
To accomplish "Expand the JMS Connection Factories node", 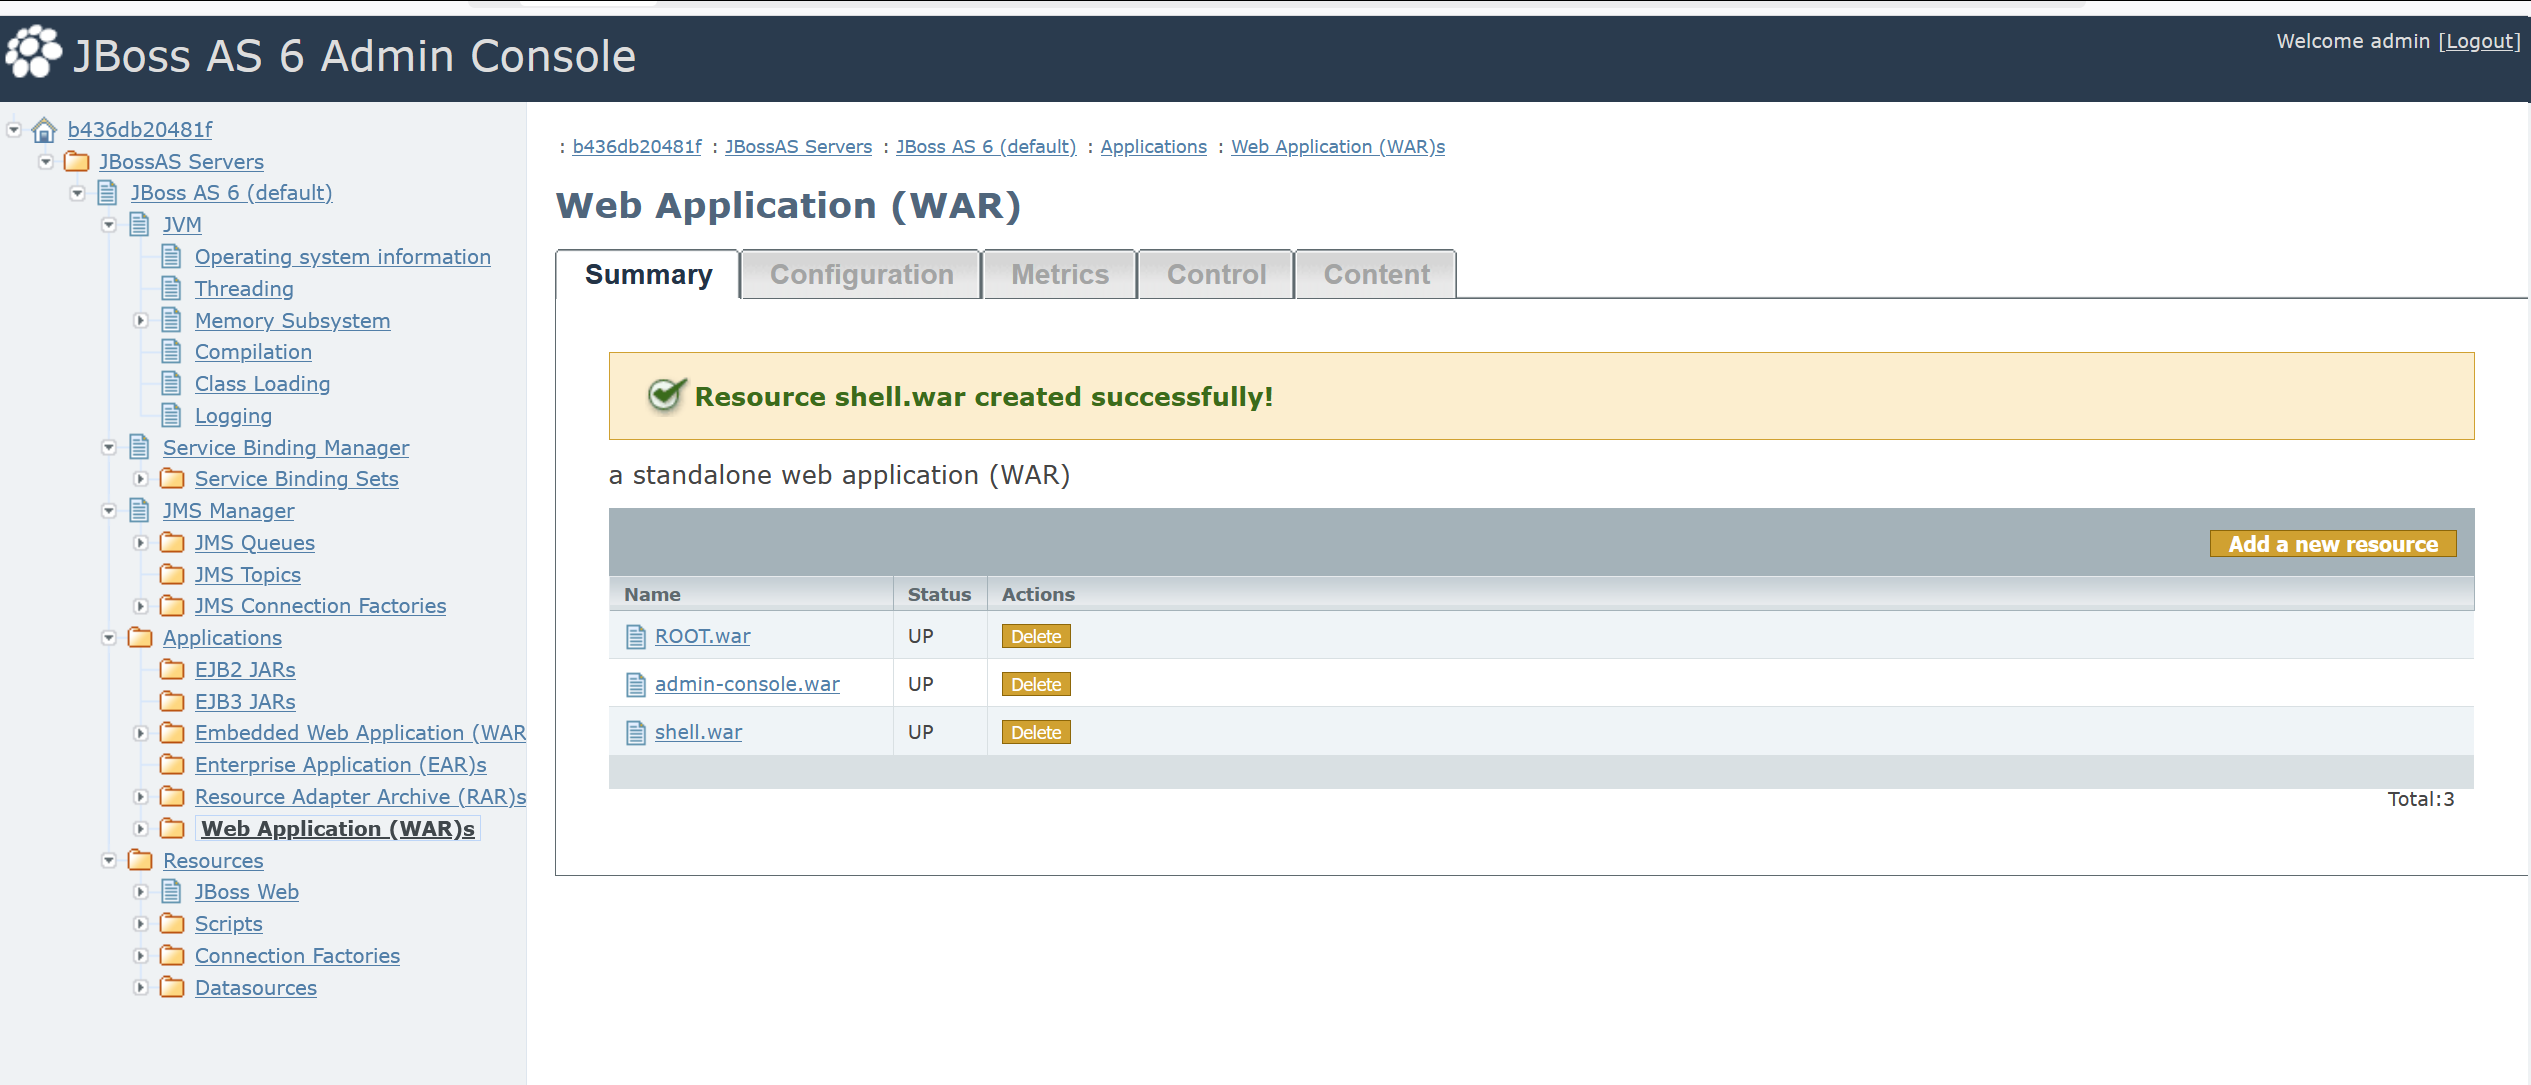I will tap(141, 606).
